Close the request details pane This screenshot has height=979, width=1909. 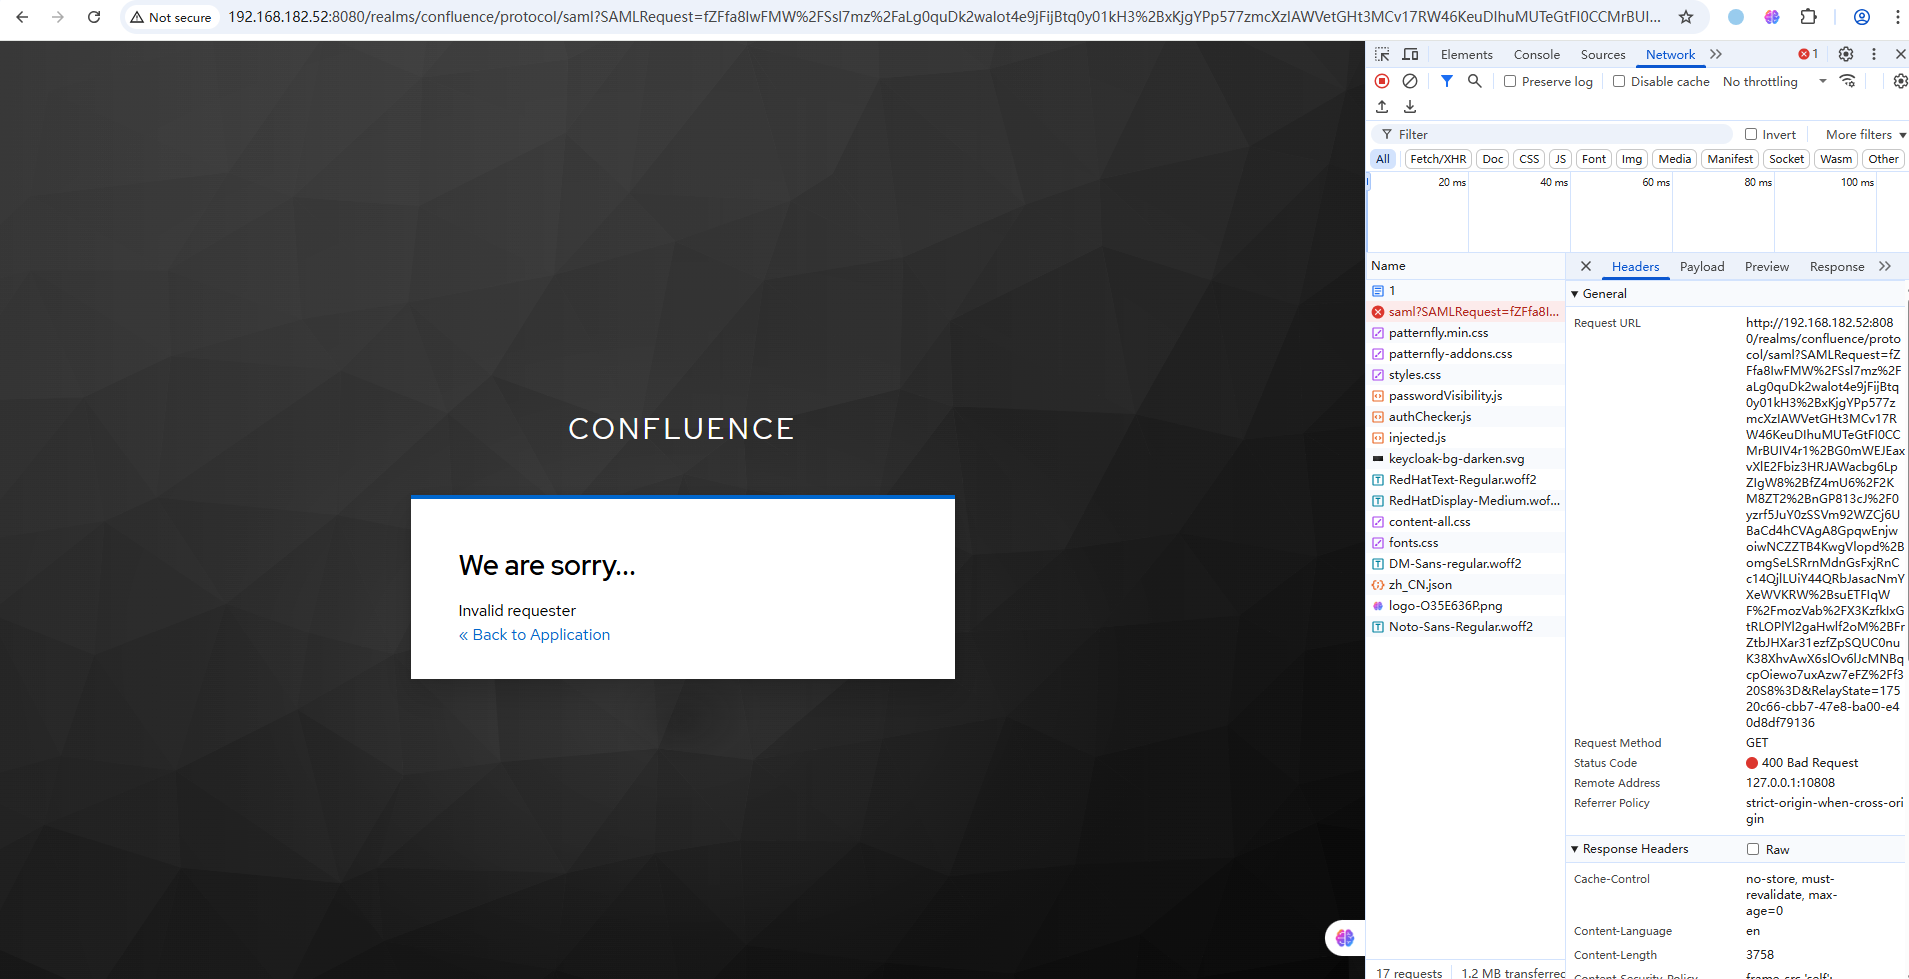pos(1586,266)
